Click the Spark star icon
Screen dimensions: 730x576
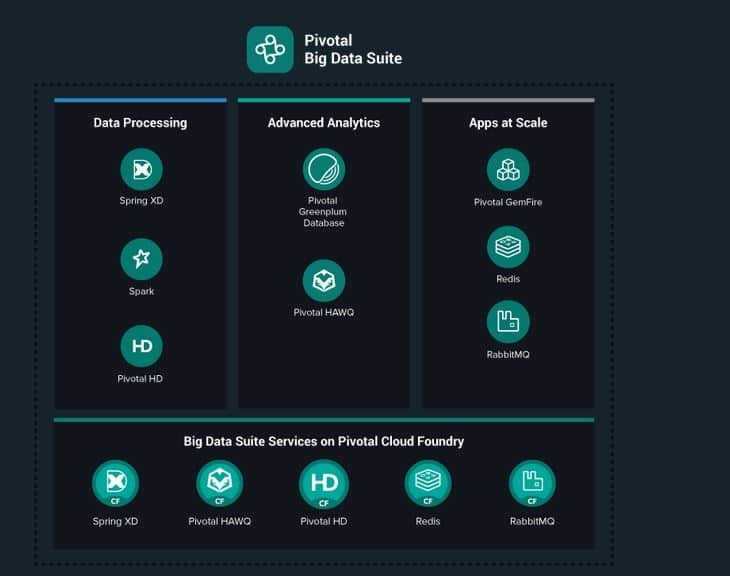141,259
